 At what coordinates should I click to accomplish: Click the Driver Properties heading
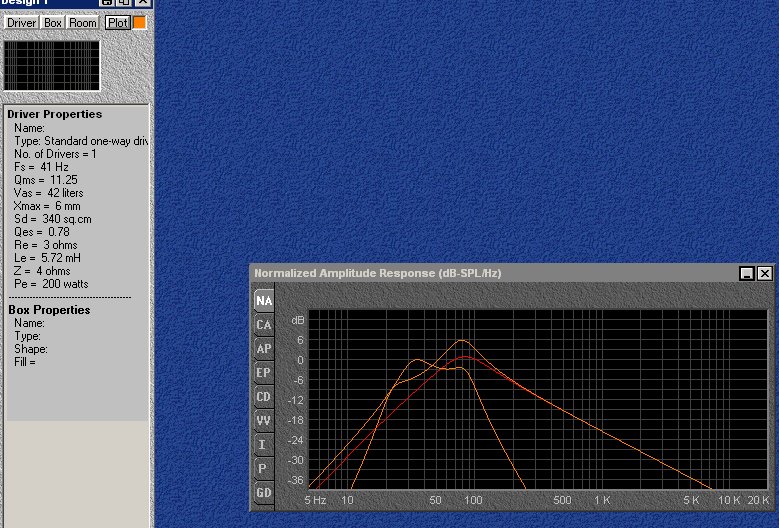(55, 114)
